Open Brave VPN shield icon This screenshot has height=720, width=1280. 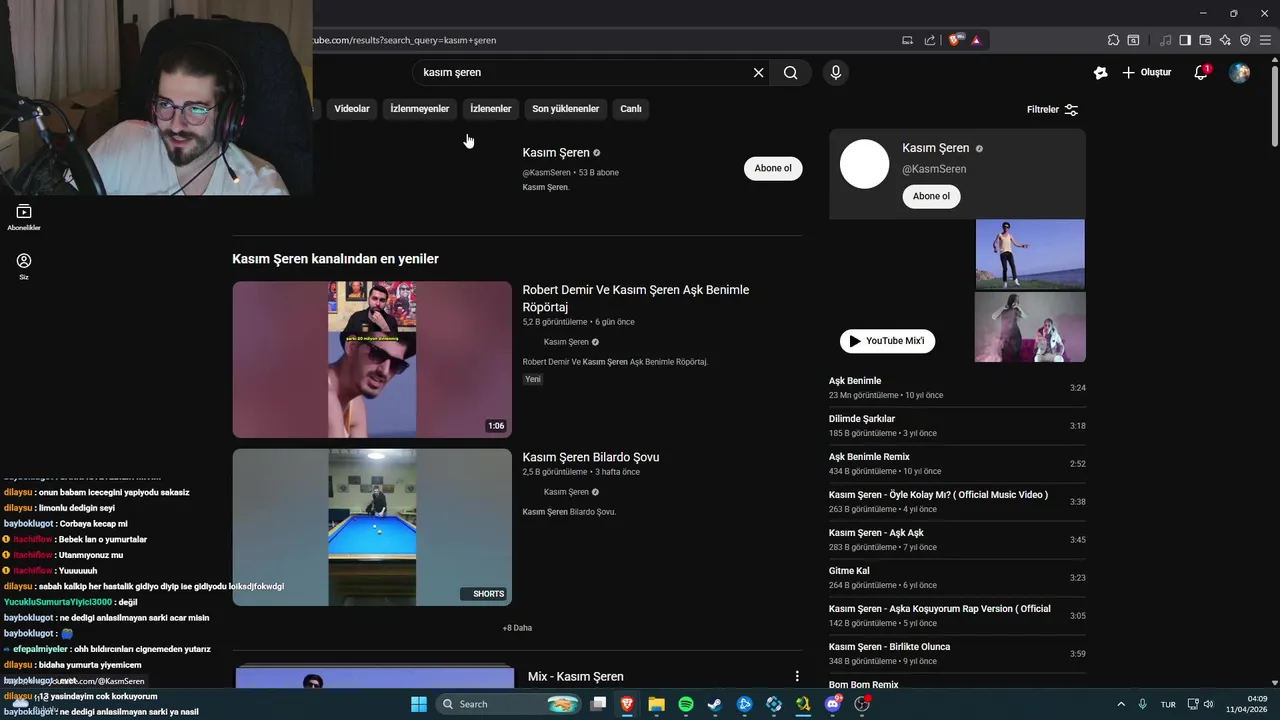[1245, 40]
